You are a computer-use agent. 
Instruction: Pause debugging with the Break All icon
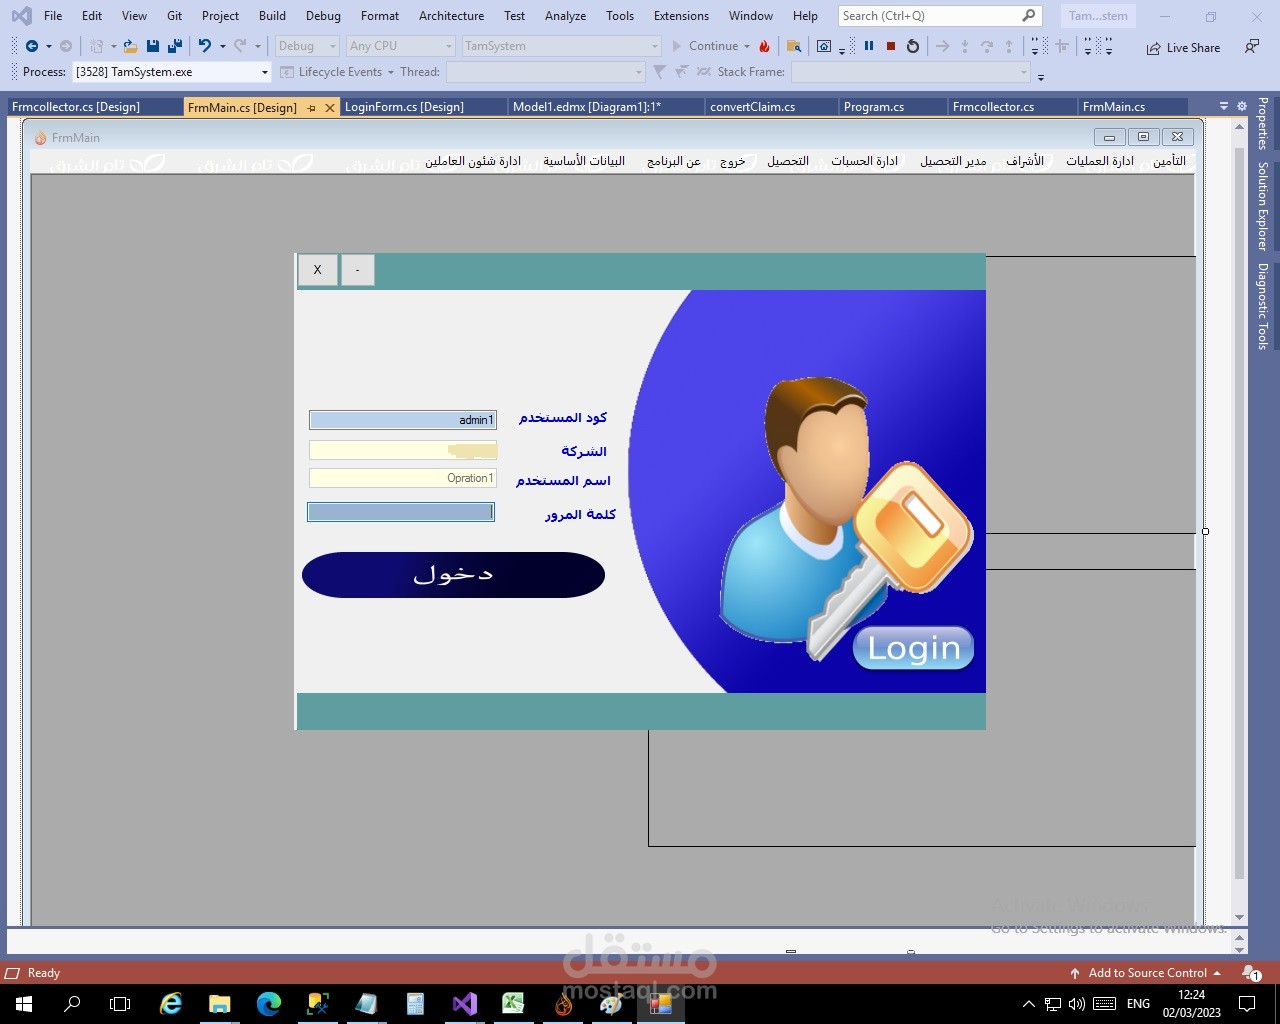[x=869, y=46]
